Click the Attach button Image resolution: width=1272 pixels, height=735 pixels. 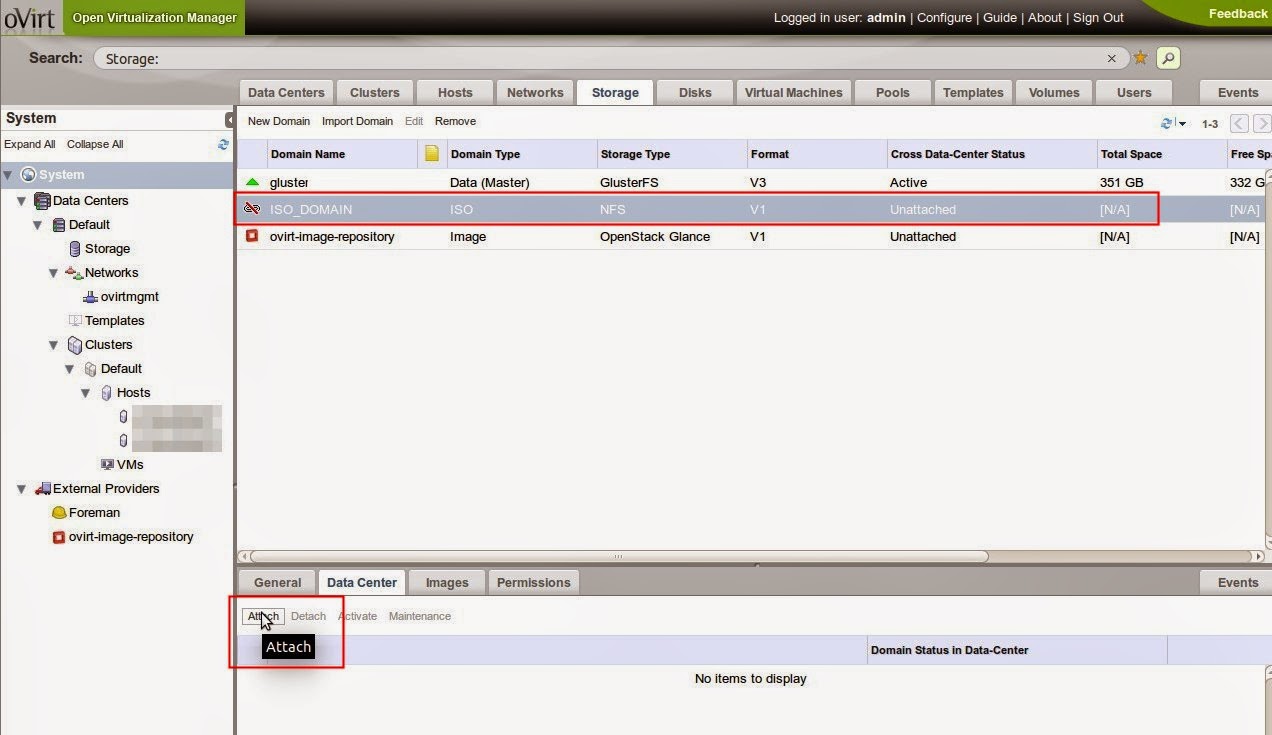pos(264,616)
